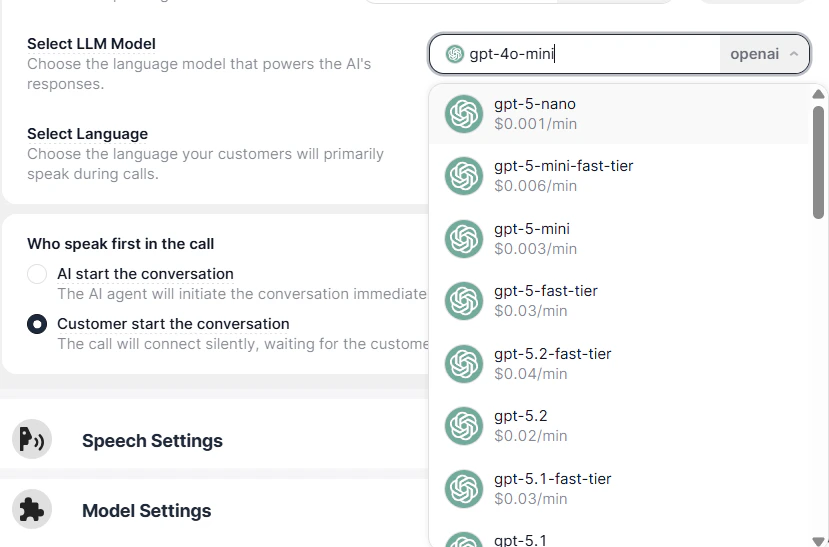Pick the gpt-5-nano option
Viewport: 829px width, 547px height.
[x=535, y=114]
